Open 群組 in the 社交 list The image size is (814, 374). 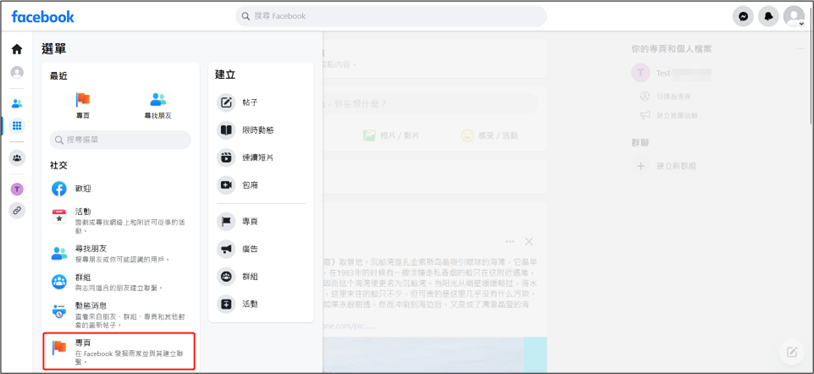tap(120, 282)
